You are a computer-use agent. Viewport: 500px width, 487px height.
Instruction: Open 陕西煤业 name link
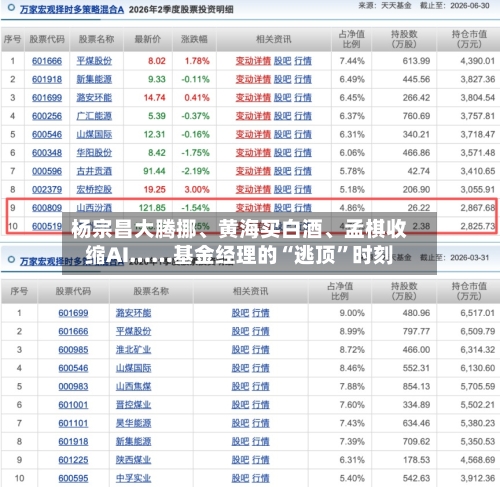[x=133, y=460]
